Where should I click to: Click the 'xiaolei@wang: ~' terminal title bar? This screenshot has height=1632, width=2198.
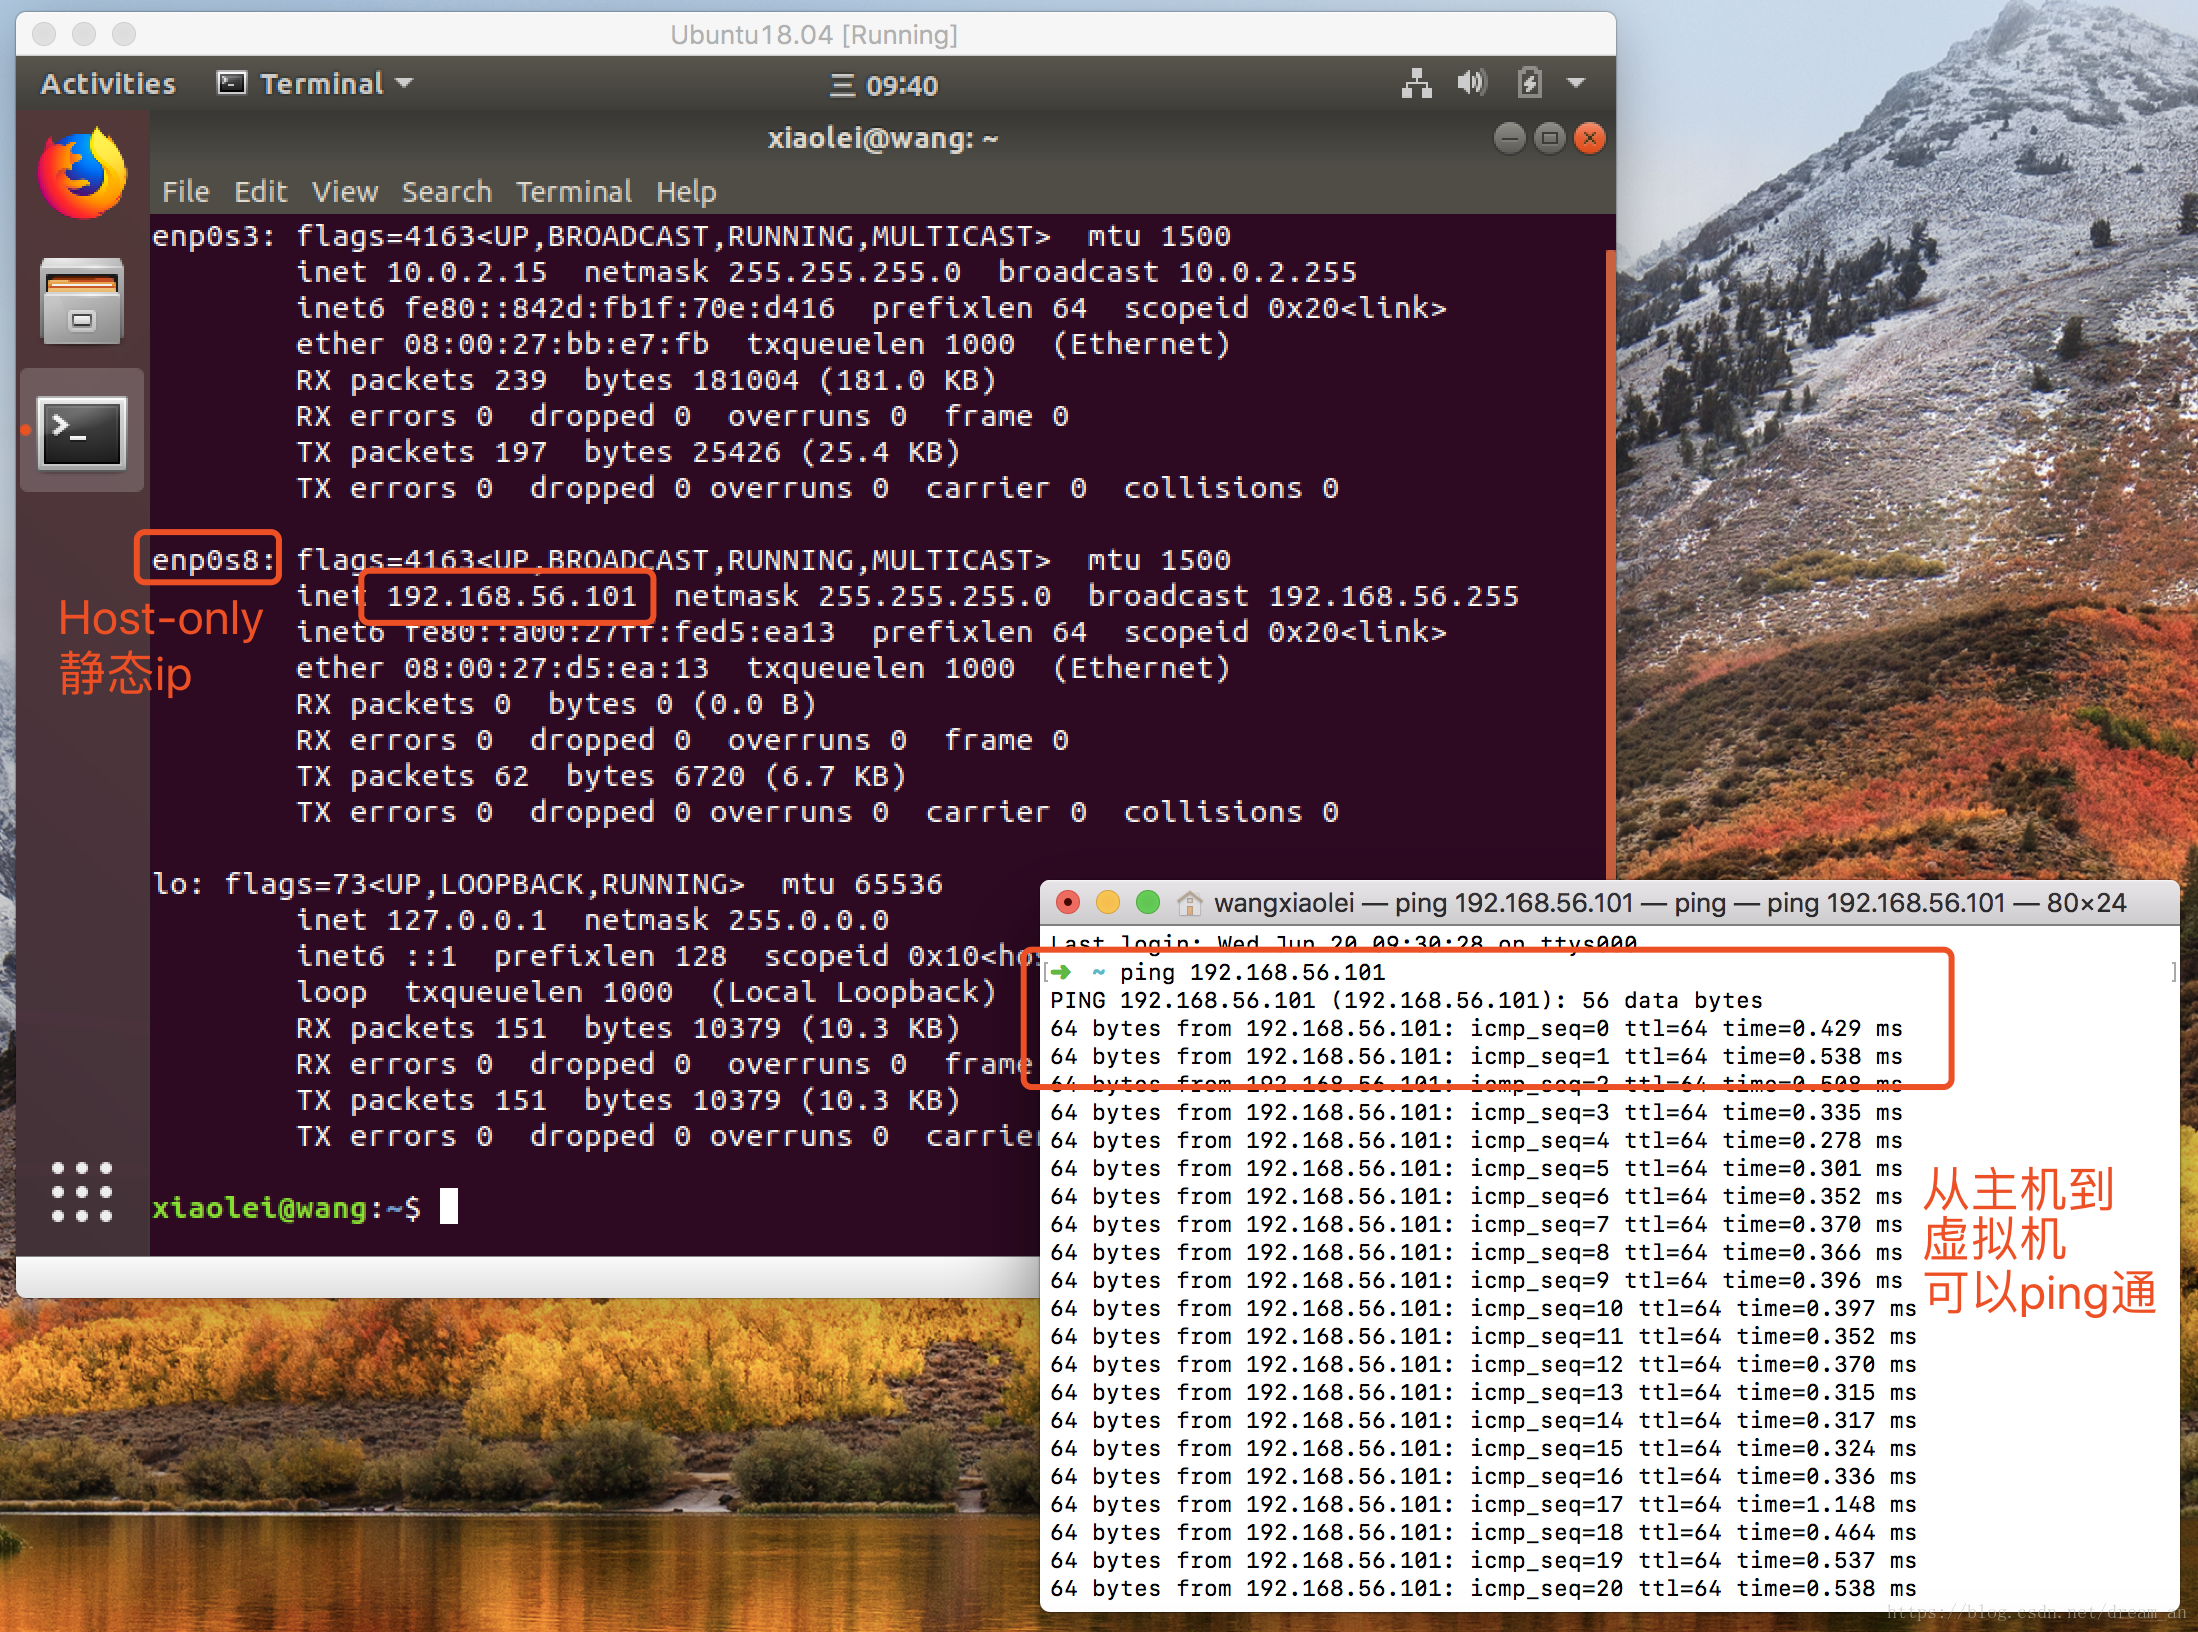click(883, 137)
